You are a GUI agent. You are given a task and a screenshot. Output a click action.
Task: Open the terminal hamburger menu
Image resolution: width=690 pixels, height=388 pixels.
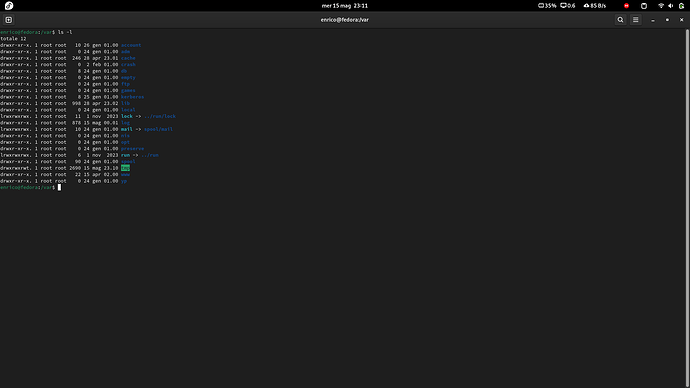click(x=635, y=20)
